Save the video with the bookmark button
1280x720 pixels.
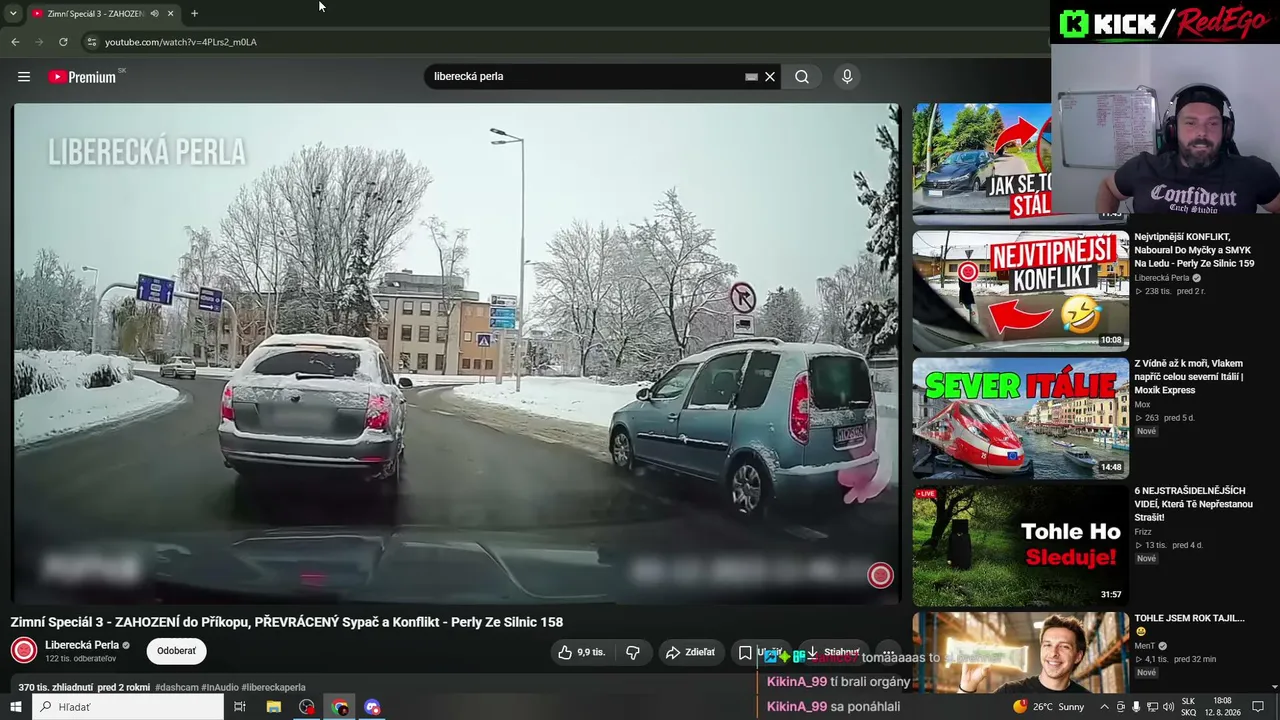[x=745, y=652]
